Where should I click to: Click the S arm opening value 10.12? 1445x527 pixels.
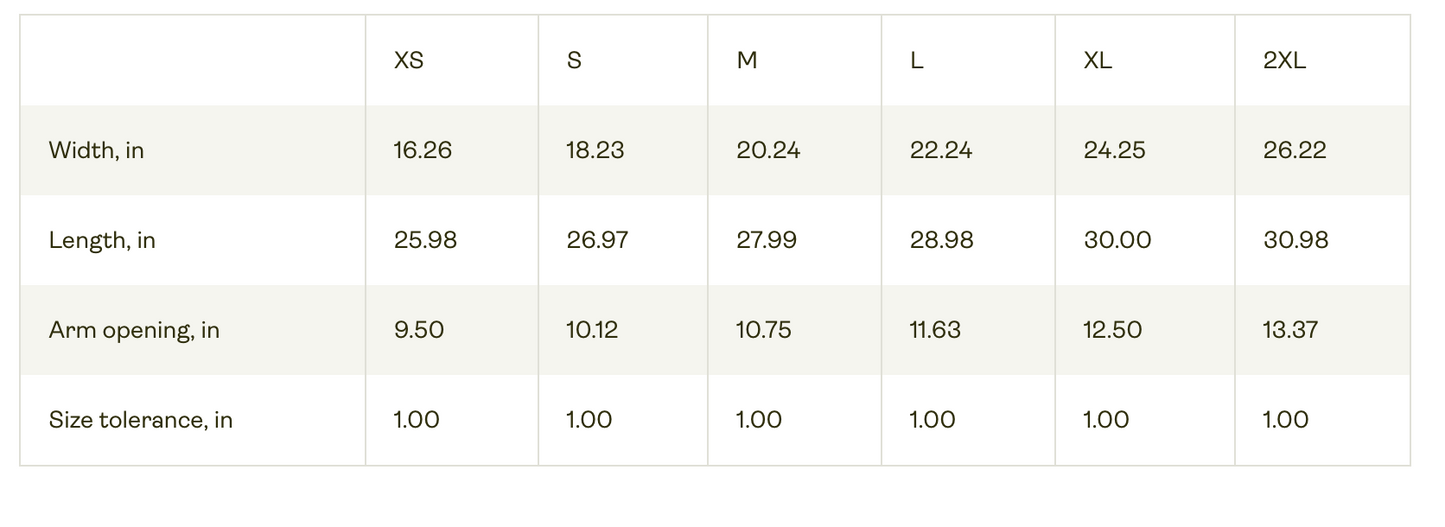pos(592,330)
